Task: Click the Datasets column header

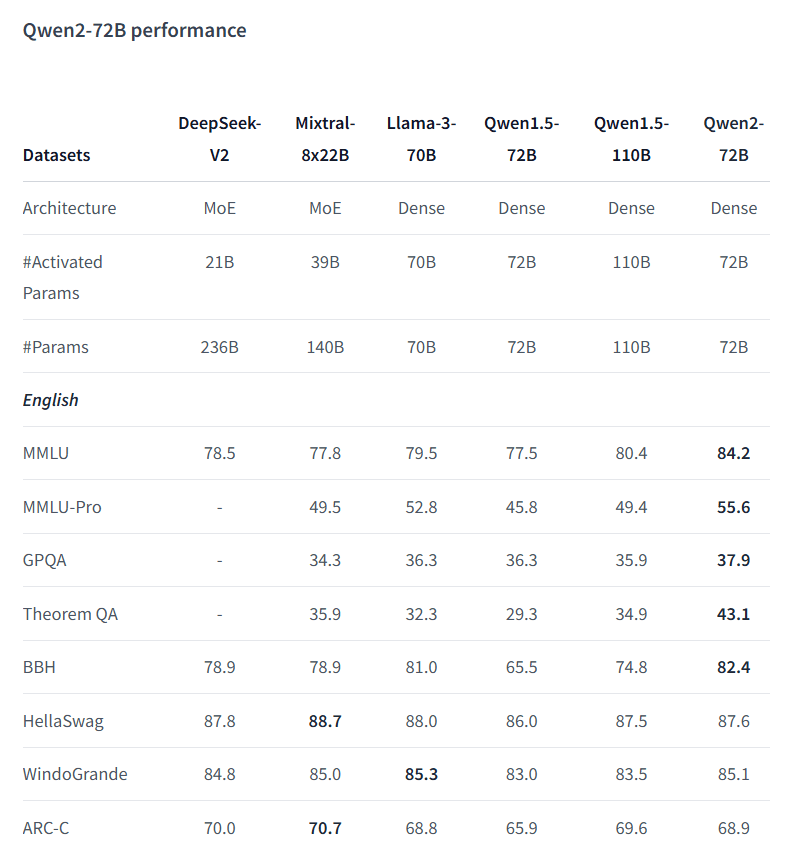Action: coord(56,155)
